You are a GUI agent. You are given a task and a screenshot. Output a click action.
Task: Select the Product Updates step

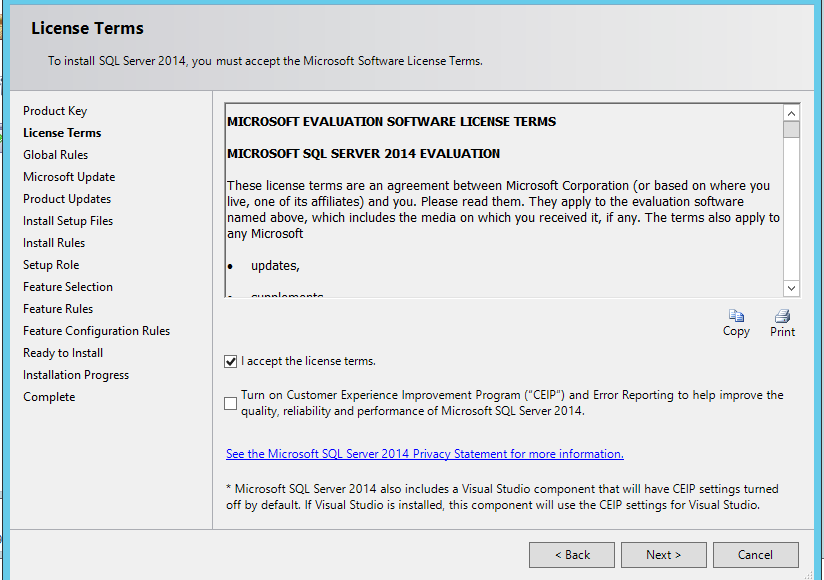pyautogui.click(x=67, y=199)
